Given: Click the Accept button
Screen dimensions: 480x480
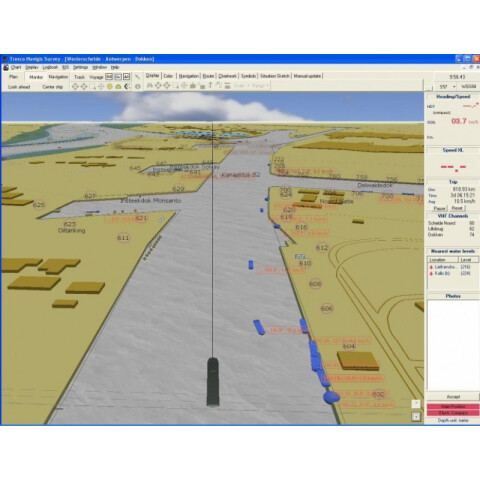Looking at the screenshot, I should click(453, 397).
